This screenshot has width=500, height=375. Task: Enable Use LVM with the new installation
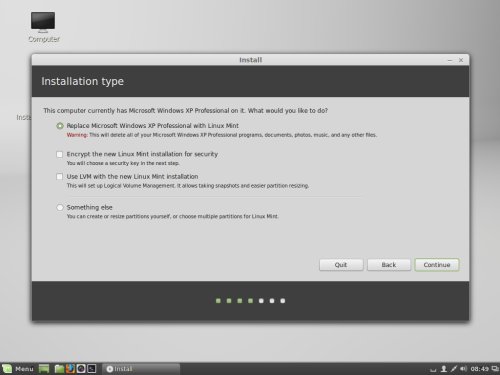[60, 177]
